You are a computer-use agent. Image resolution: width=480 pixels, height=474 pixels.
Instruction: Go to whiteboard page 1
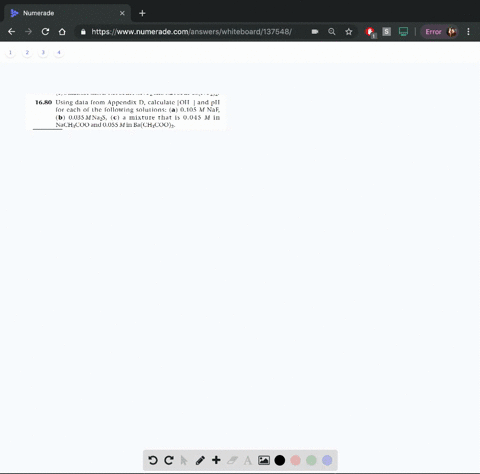pos(10,52)
